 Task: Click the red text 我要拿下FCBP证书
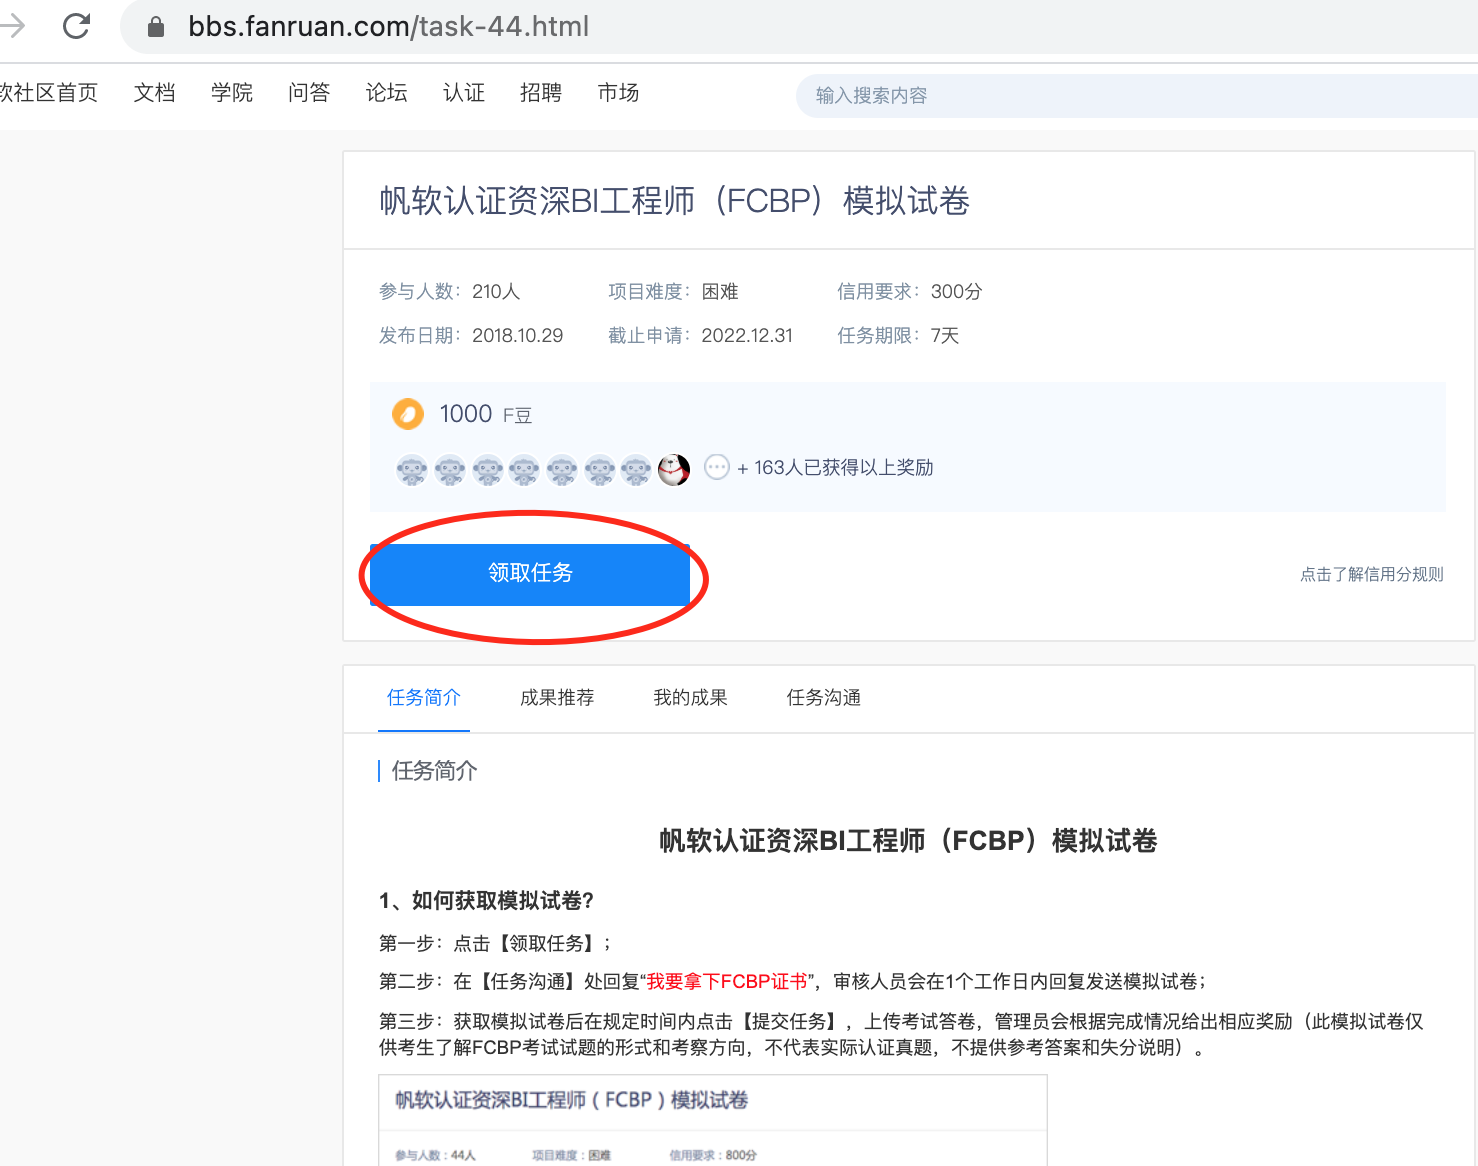tap(727, 982)
